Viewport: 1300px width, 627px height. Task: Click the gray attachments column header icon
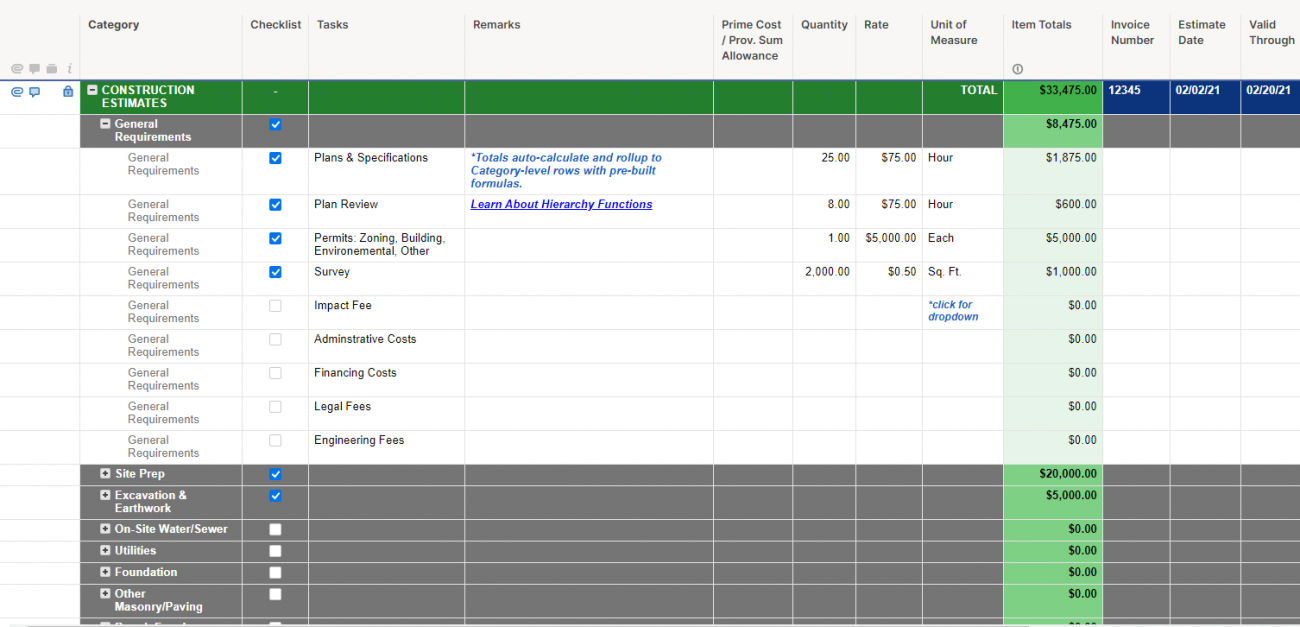(16, 69)
